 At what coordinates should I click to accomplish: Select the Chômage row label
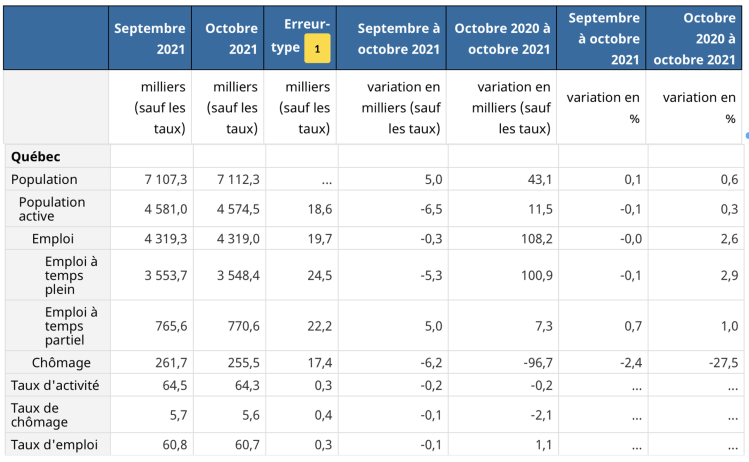61,363
